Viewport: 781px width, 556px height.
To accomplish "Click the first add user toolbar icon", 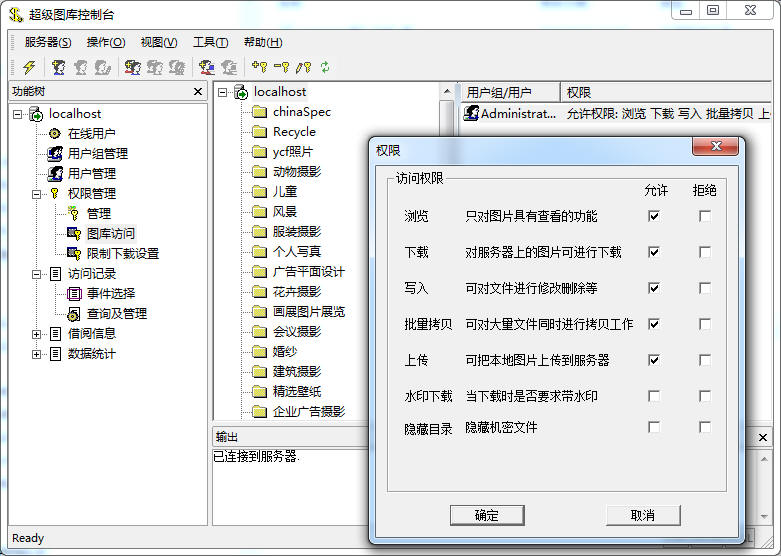I will click(x=59, y=67).
